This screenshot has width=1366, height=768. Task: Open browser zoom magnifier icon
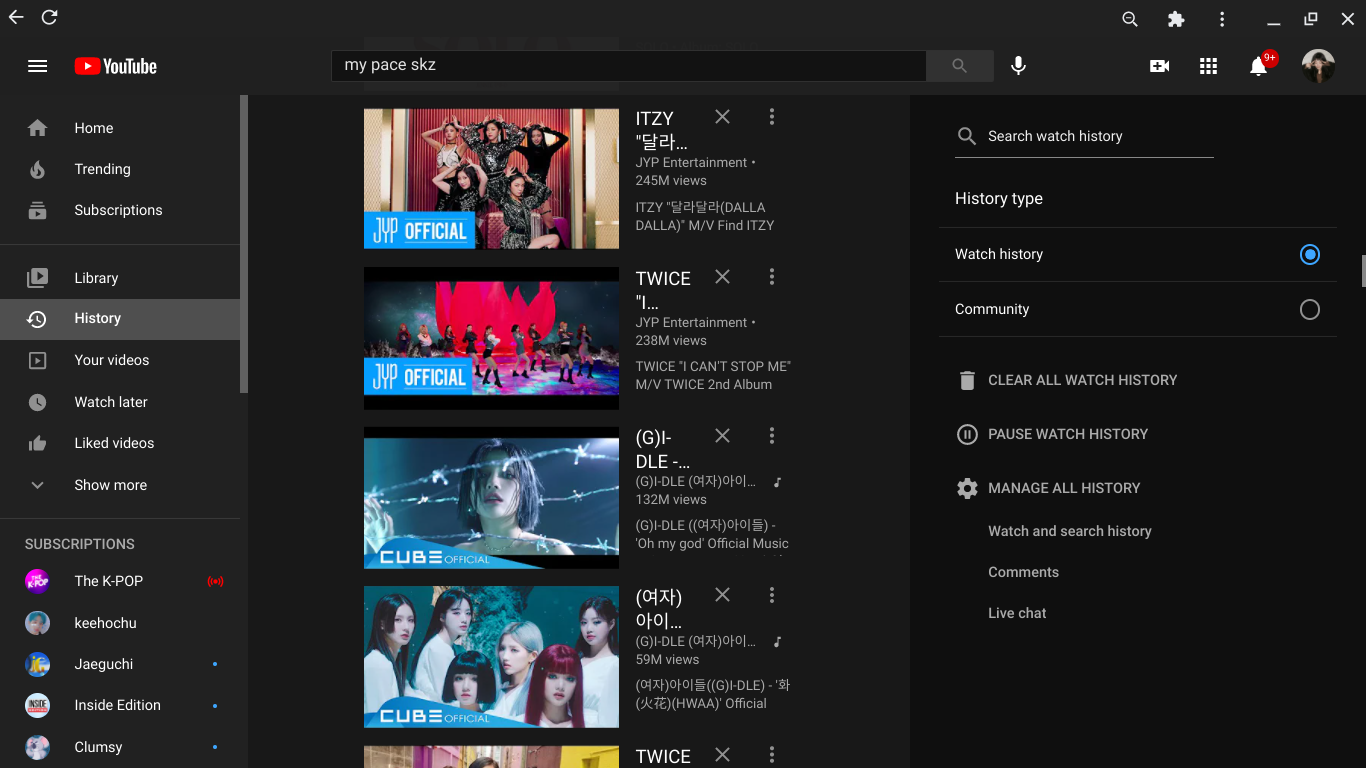tap(1130, 19)
